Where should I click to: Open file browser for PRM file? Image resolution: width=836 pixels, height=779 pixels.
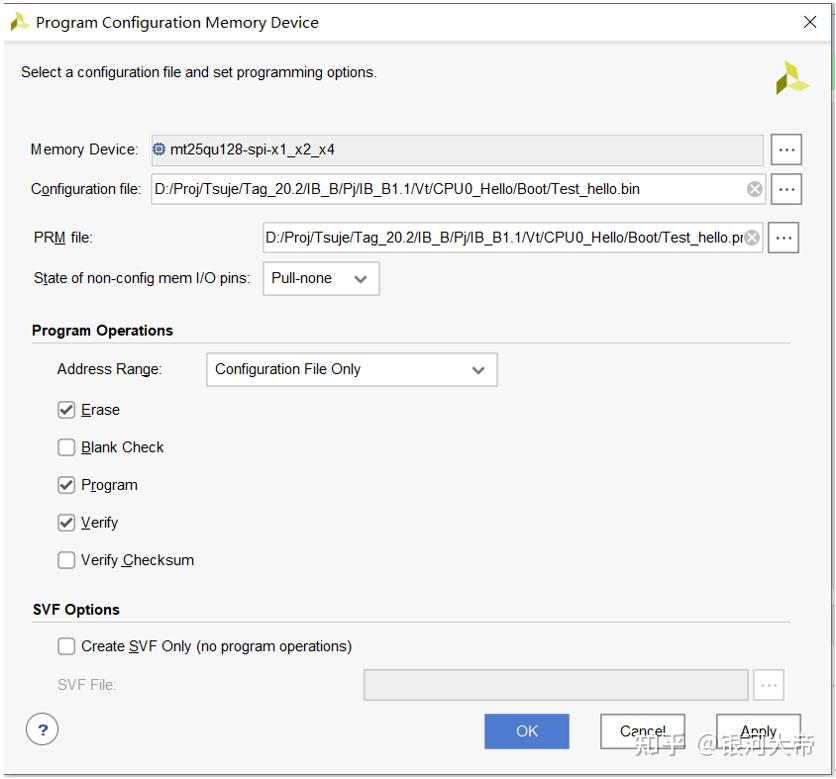click(783, 238)
